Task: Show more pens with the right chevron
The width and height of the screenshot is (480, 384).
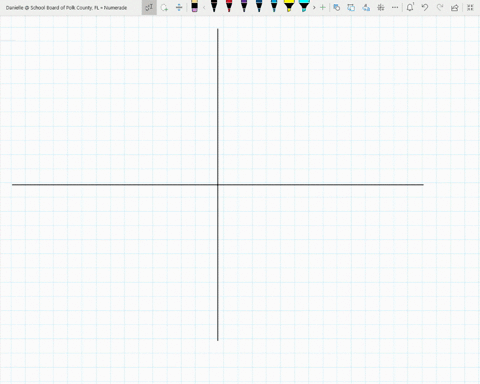Action: [314, 7]
